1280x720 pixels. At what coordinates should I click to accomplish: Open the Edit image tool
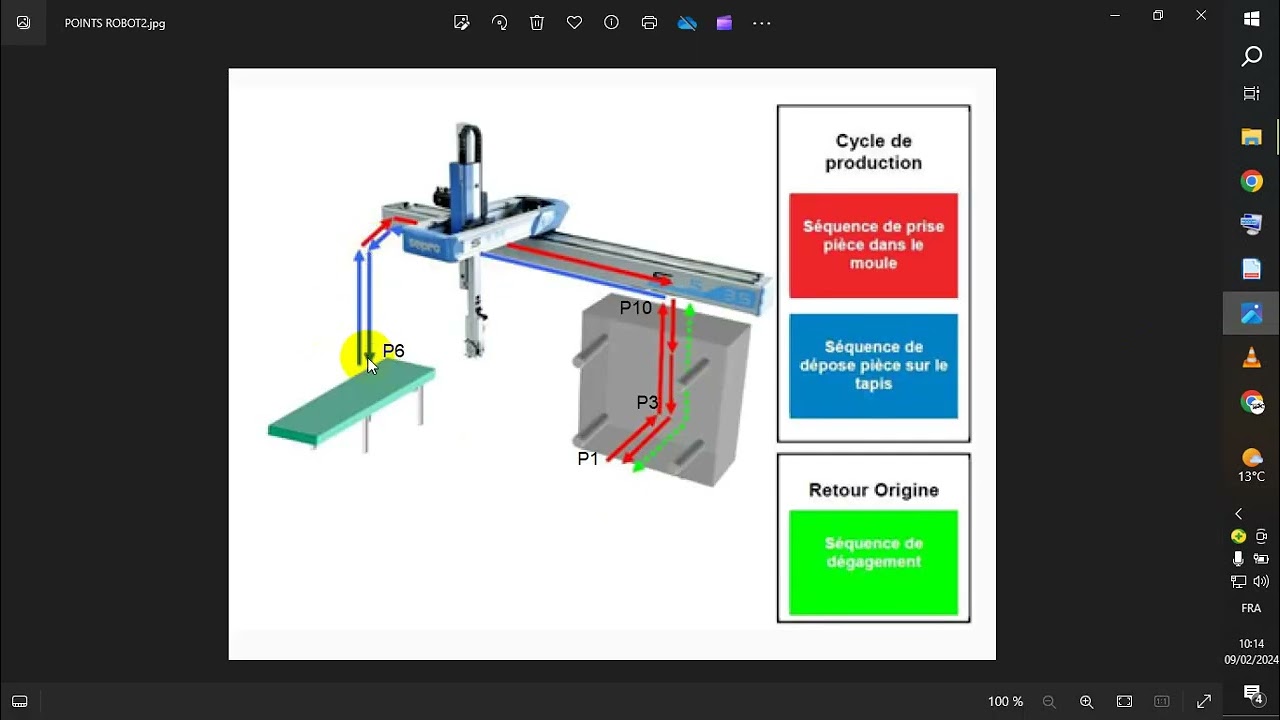[461, 22]
